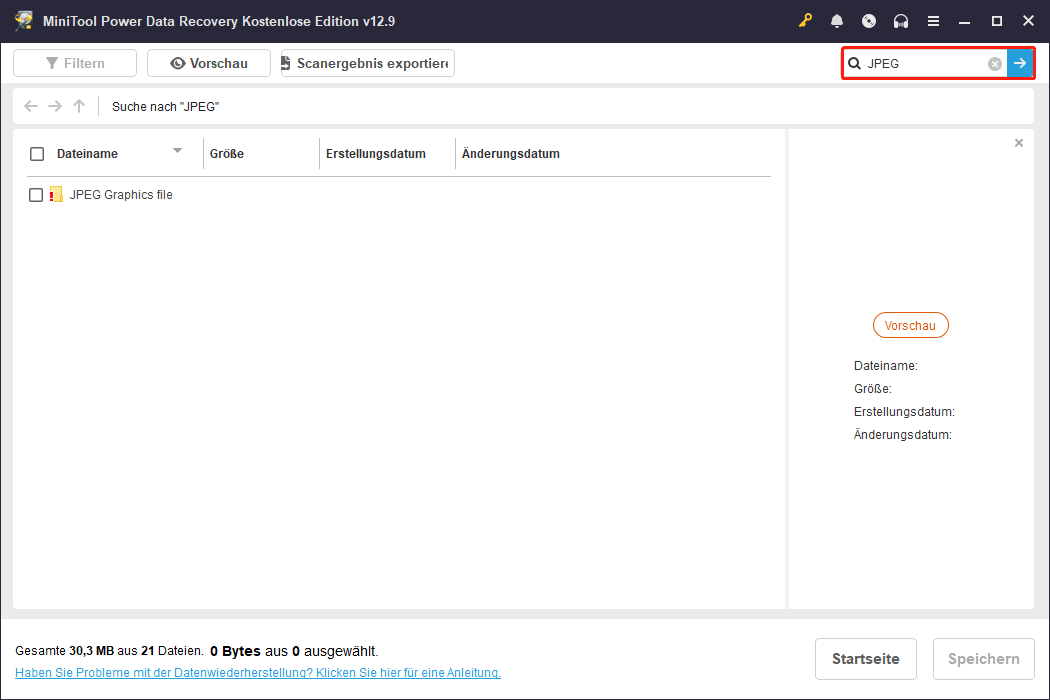Minimize the MiniTool window
The height and width of the screenshot is (700, 1050).
[x=964, y=21]
